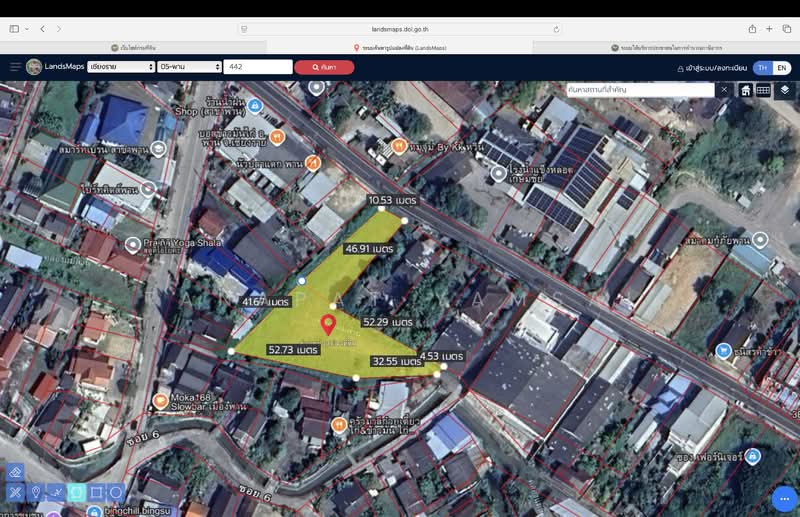Open the district dropdown showing 05-พาน
Image resolution: width=800 pixels, height=517 pixels.
189,67
